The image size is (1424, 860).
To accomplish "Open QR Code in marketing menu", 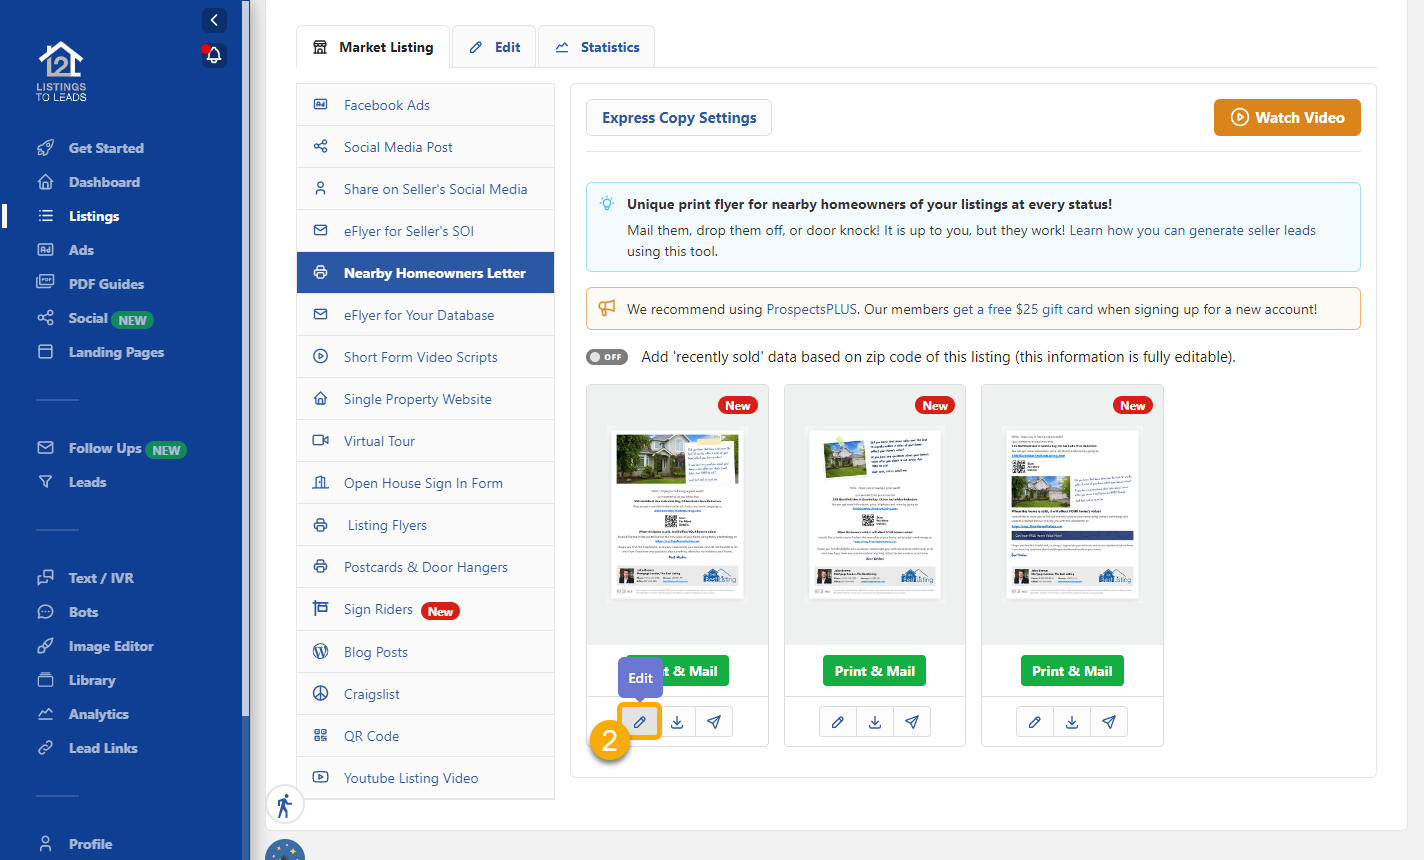I will (x=371, y=736).
